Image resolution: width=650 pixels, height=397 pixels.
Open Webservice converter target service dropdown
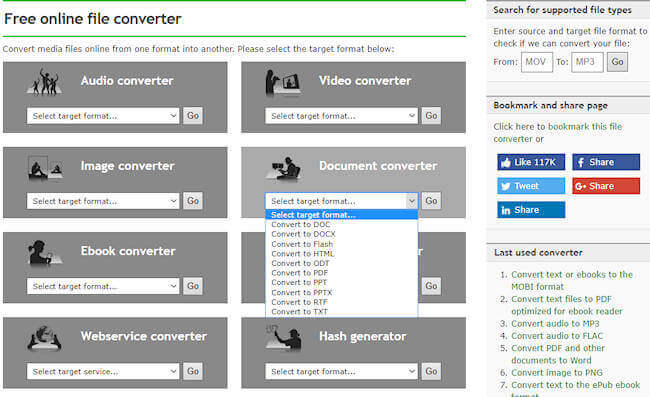(x=103, y=372)
